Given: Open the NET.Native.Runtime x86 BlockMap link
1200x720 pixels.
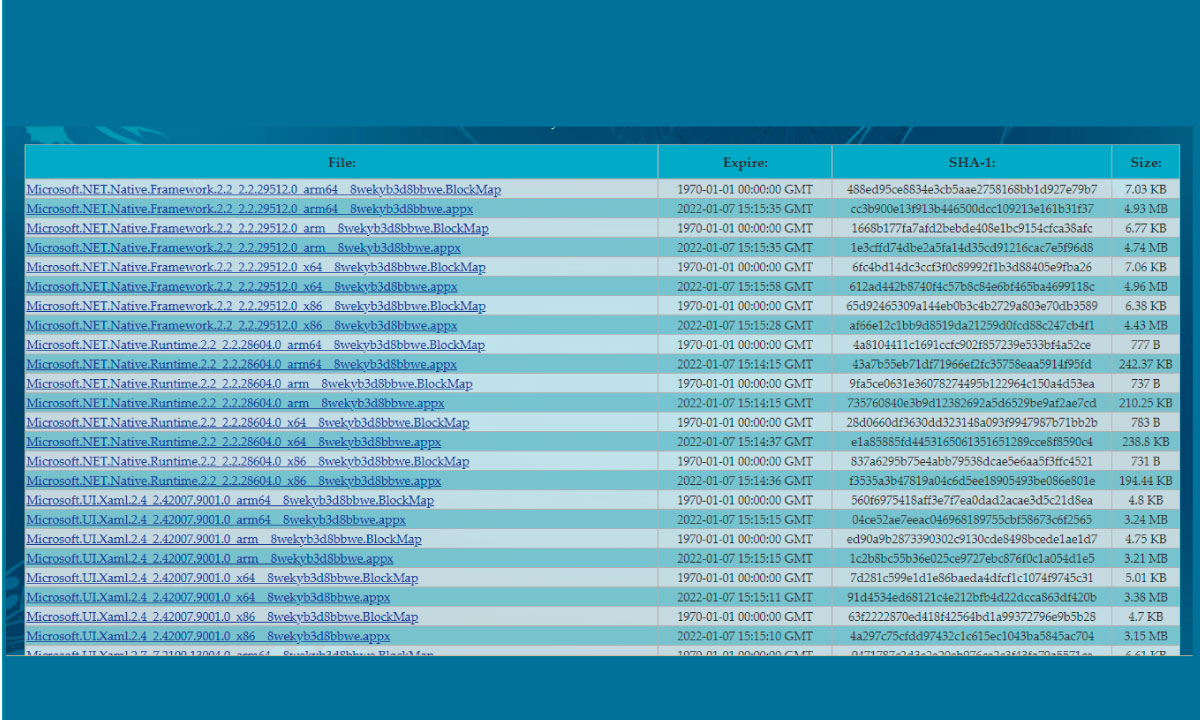Looking at the screenshot, I should pos(248,461).
